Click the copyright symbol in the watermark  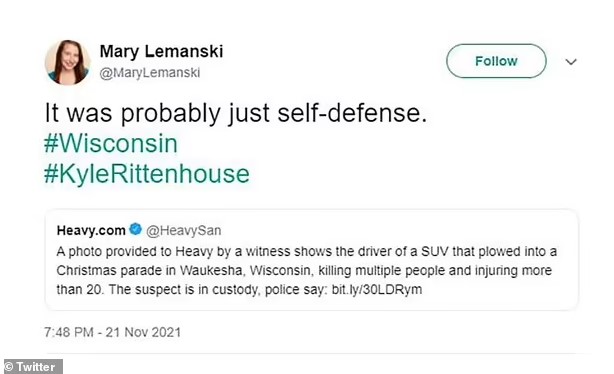9,367
